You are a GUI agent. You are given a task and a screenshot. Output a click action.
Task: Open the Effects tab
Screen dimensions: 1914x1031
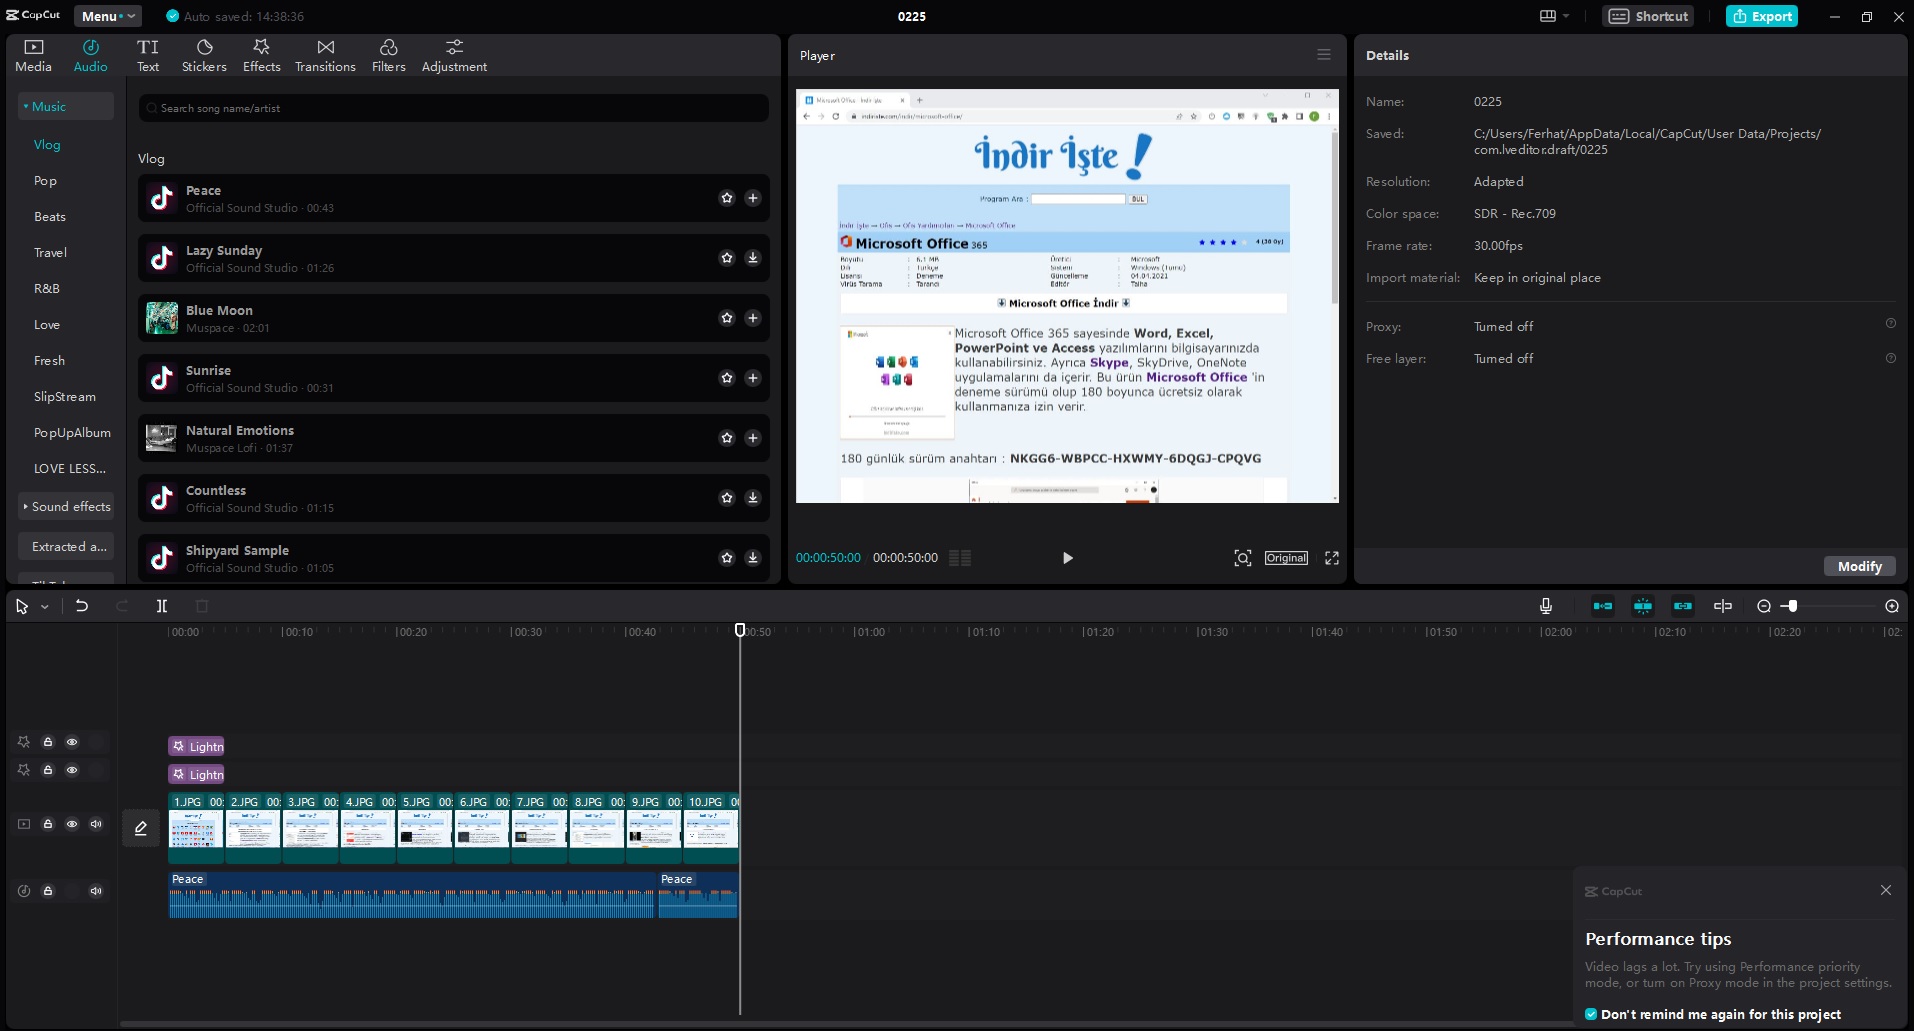(261, 55)
